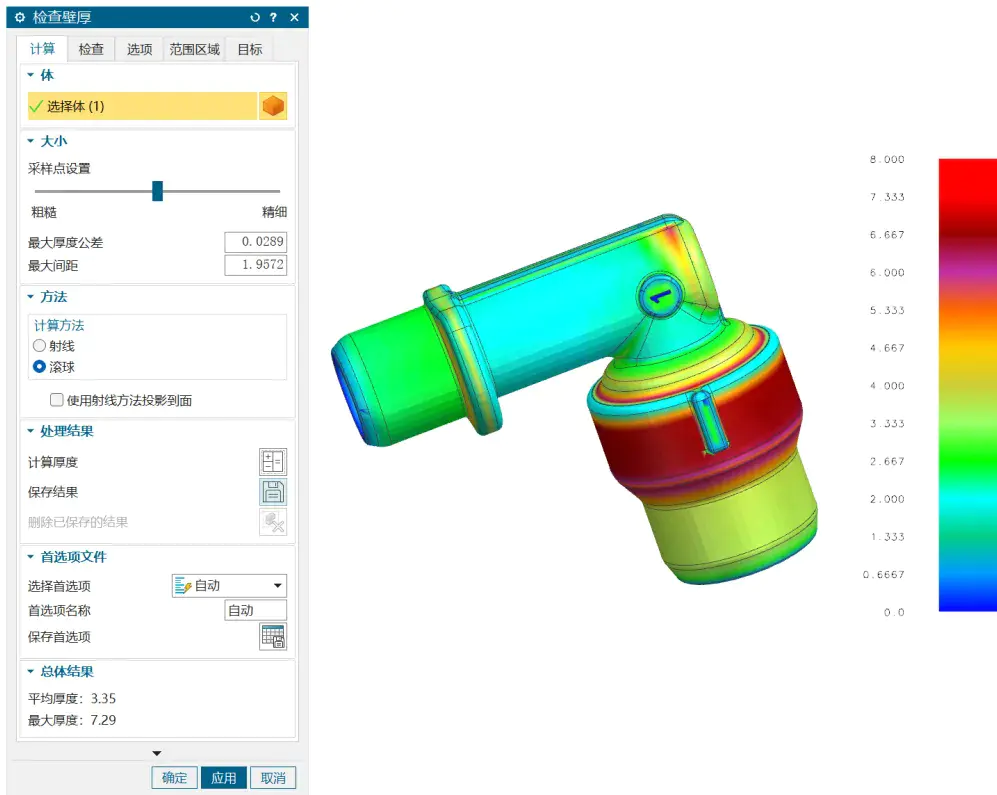
Task: Switch to the 选项 tab
Action: [x=139, y=49]
